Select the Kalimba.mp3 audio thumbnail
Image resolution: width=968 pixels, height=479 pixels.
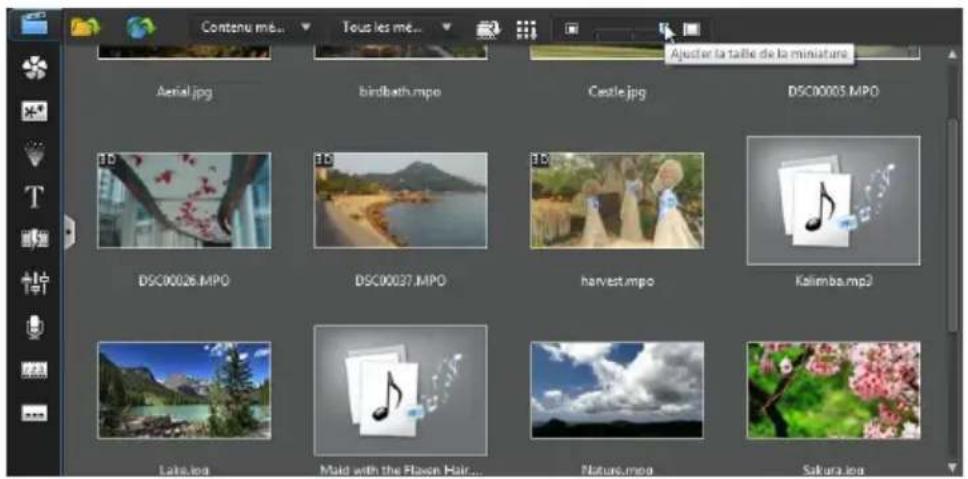point(832,200)
